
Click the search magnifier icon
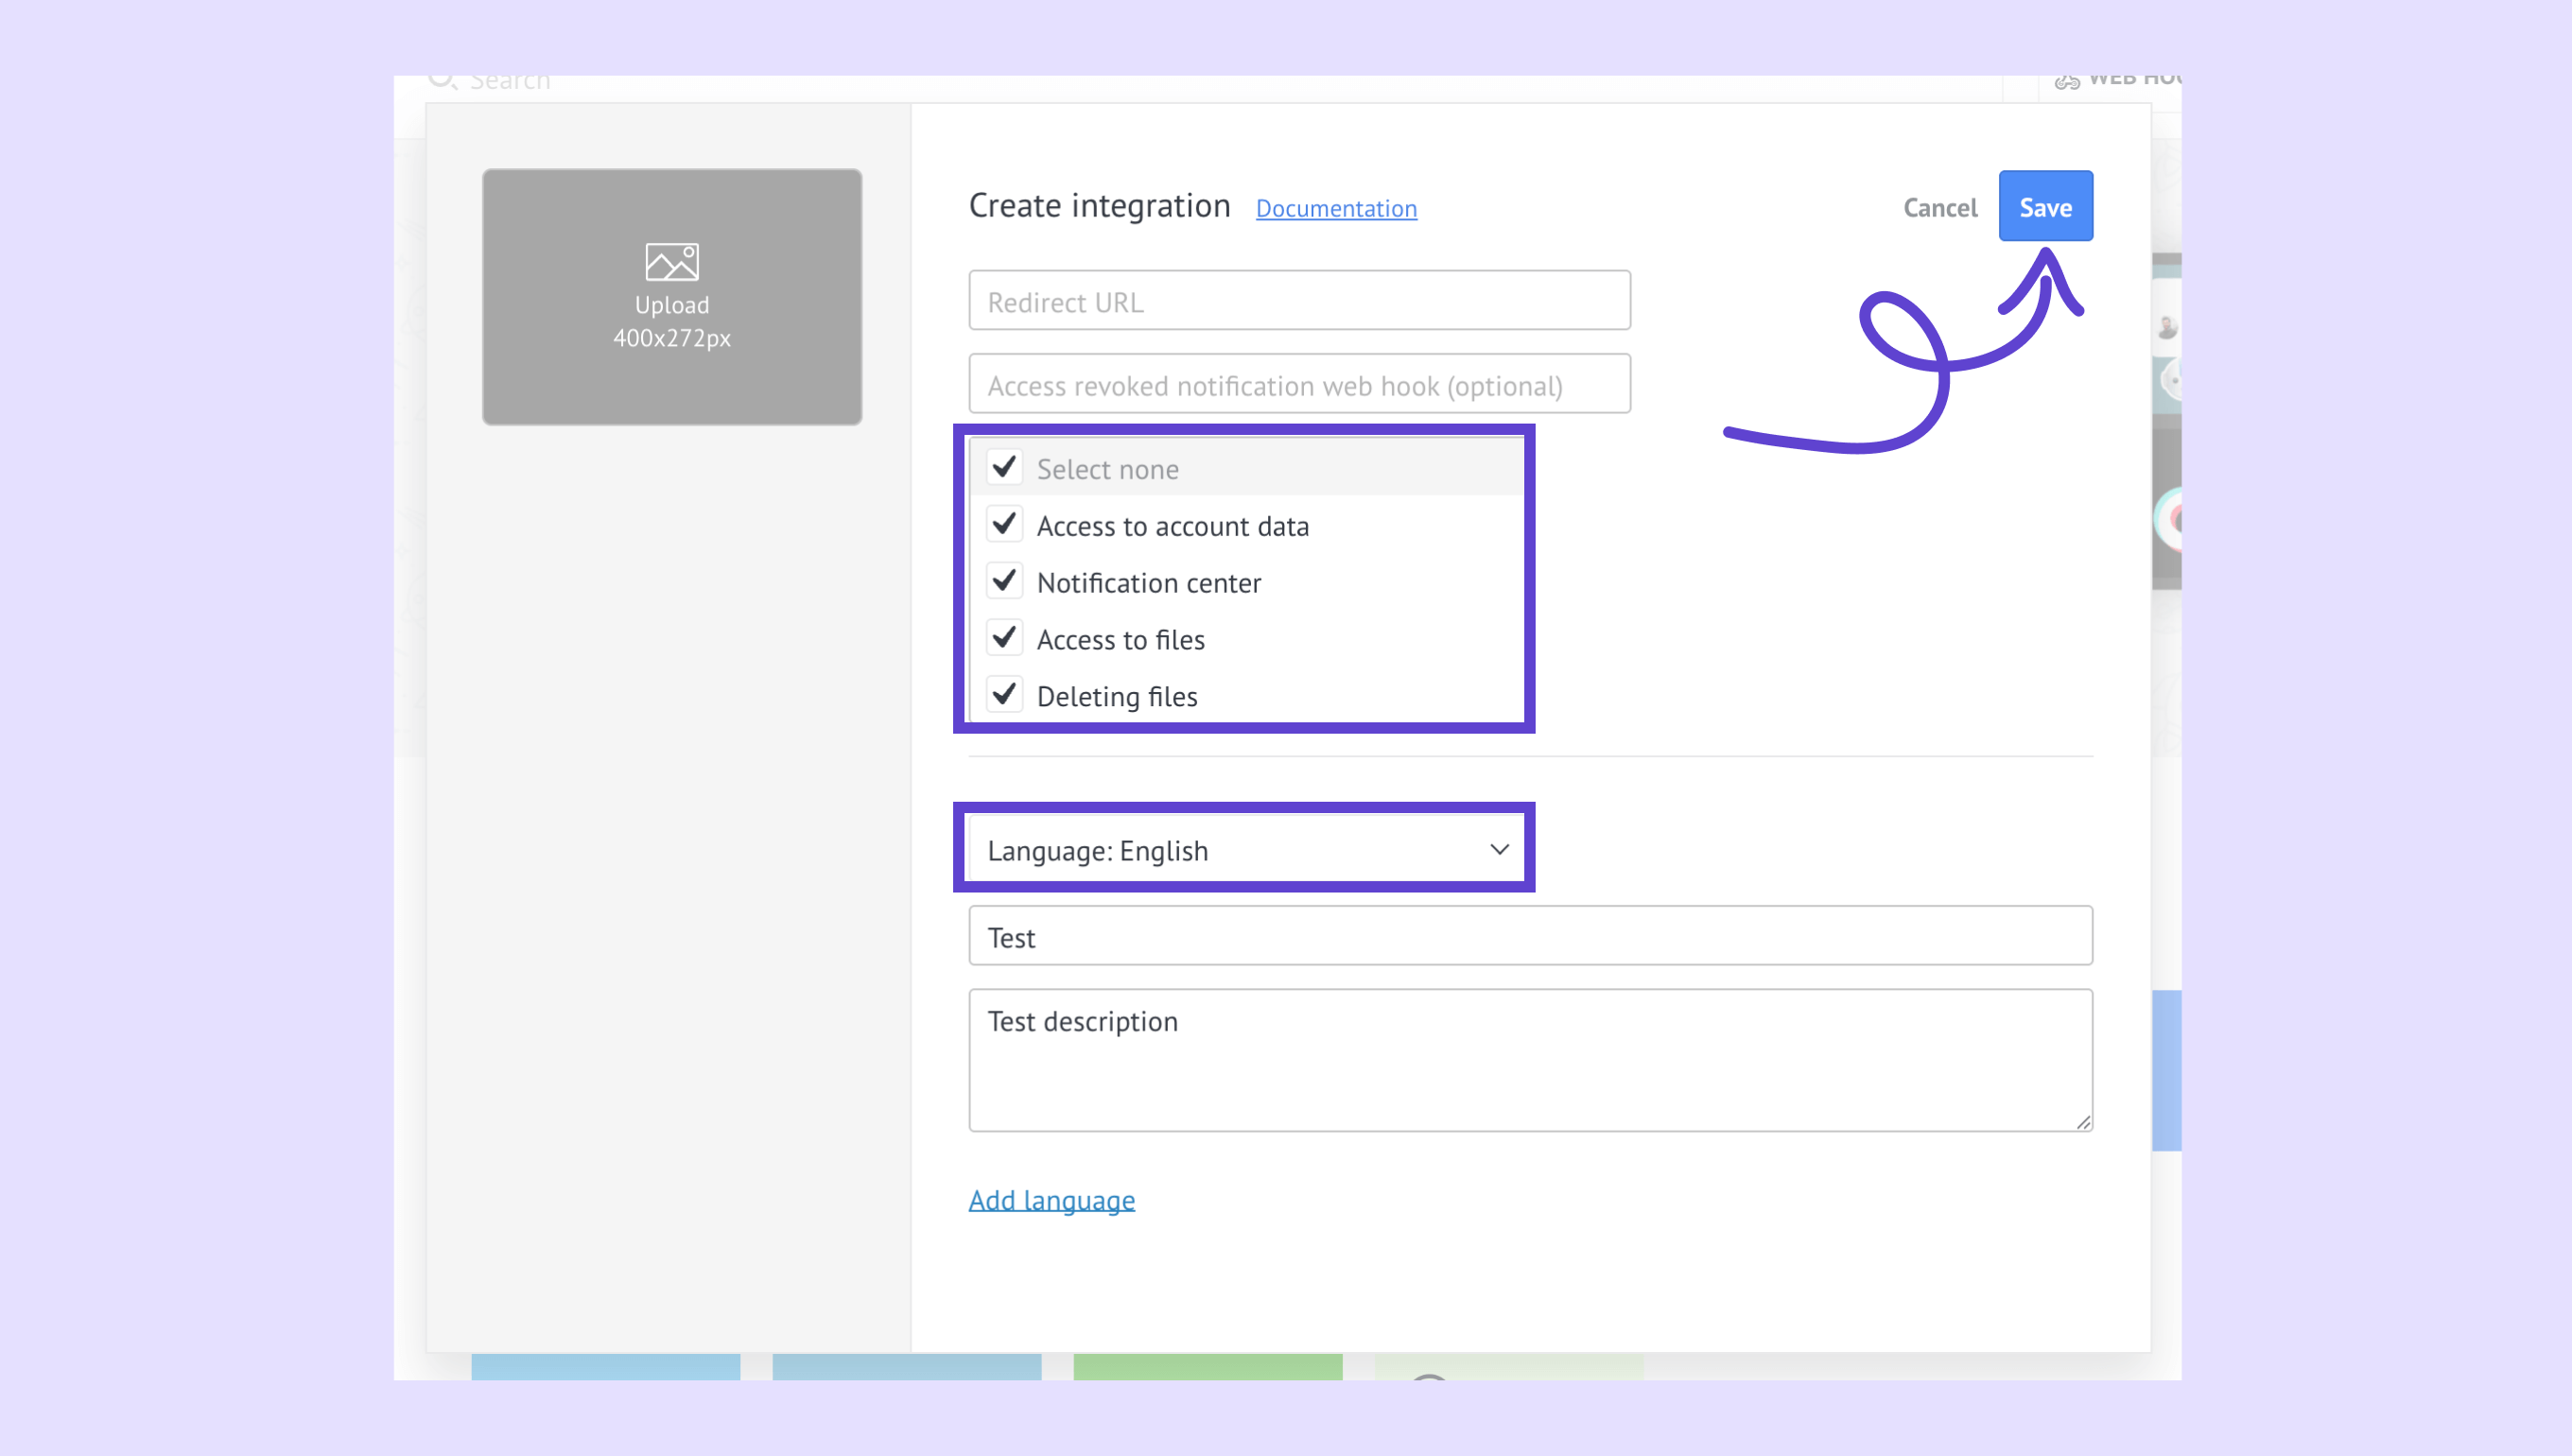[441, 80]
